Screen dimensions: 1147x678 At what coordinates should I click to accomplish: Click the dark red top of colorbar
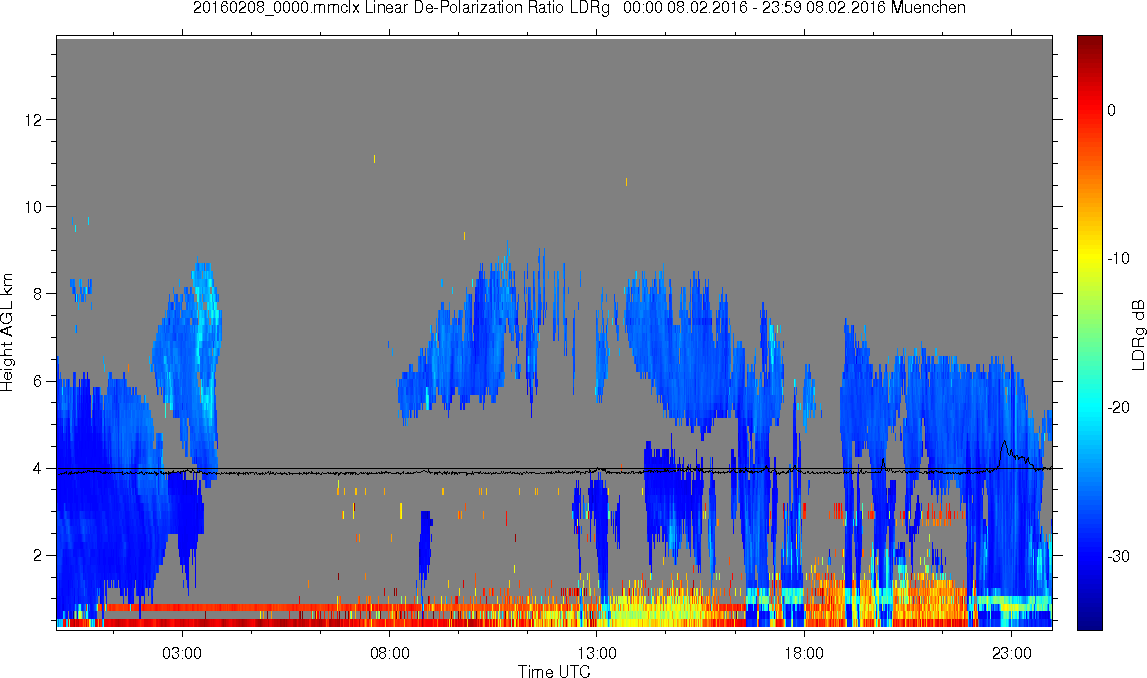tap(1089, 44)
